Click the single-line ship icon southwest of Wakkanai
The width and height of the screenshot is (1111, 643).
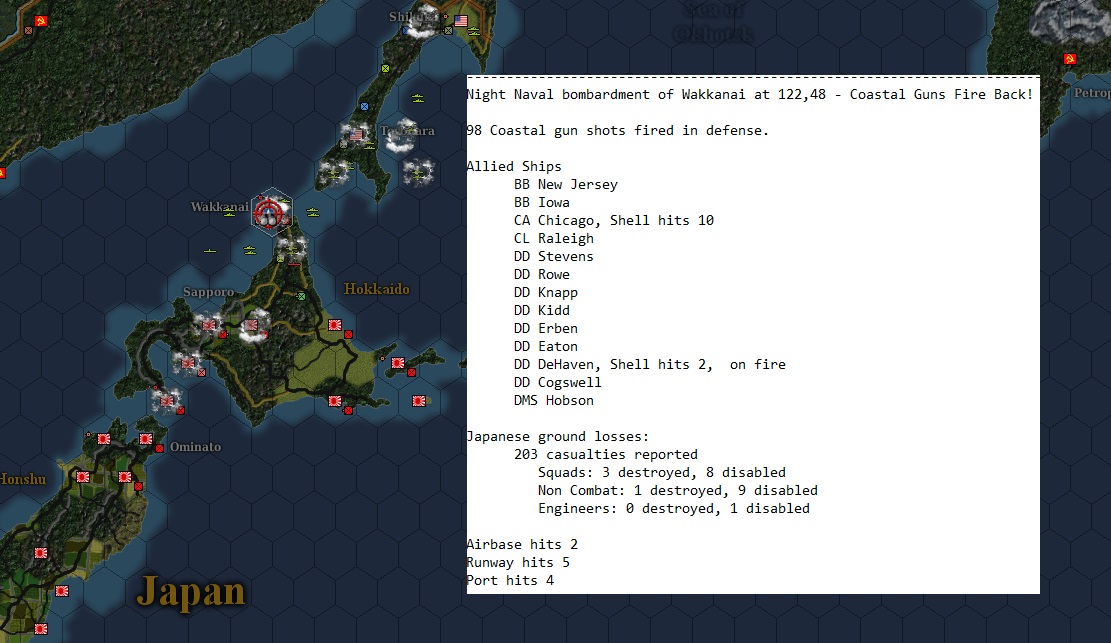[x=210, y=251]
